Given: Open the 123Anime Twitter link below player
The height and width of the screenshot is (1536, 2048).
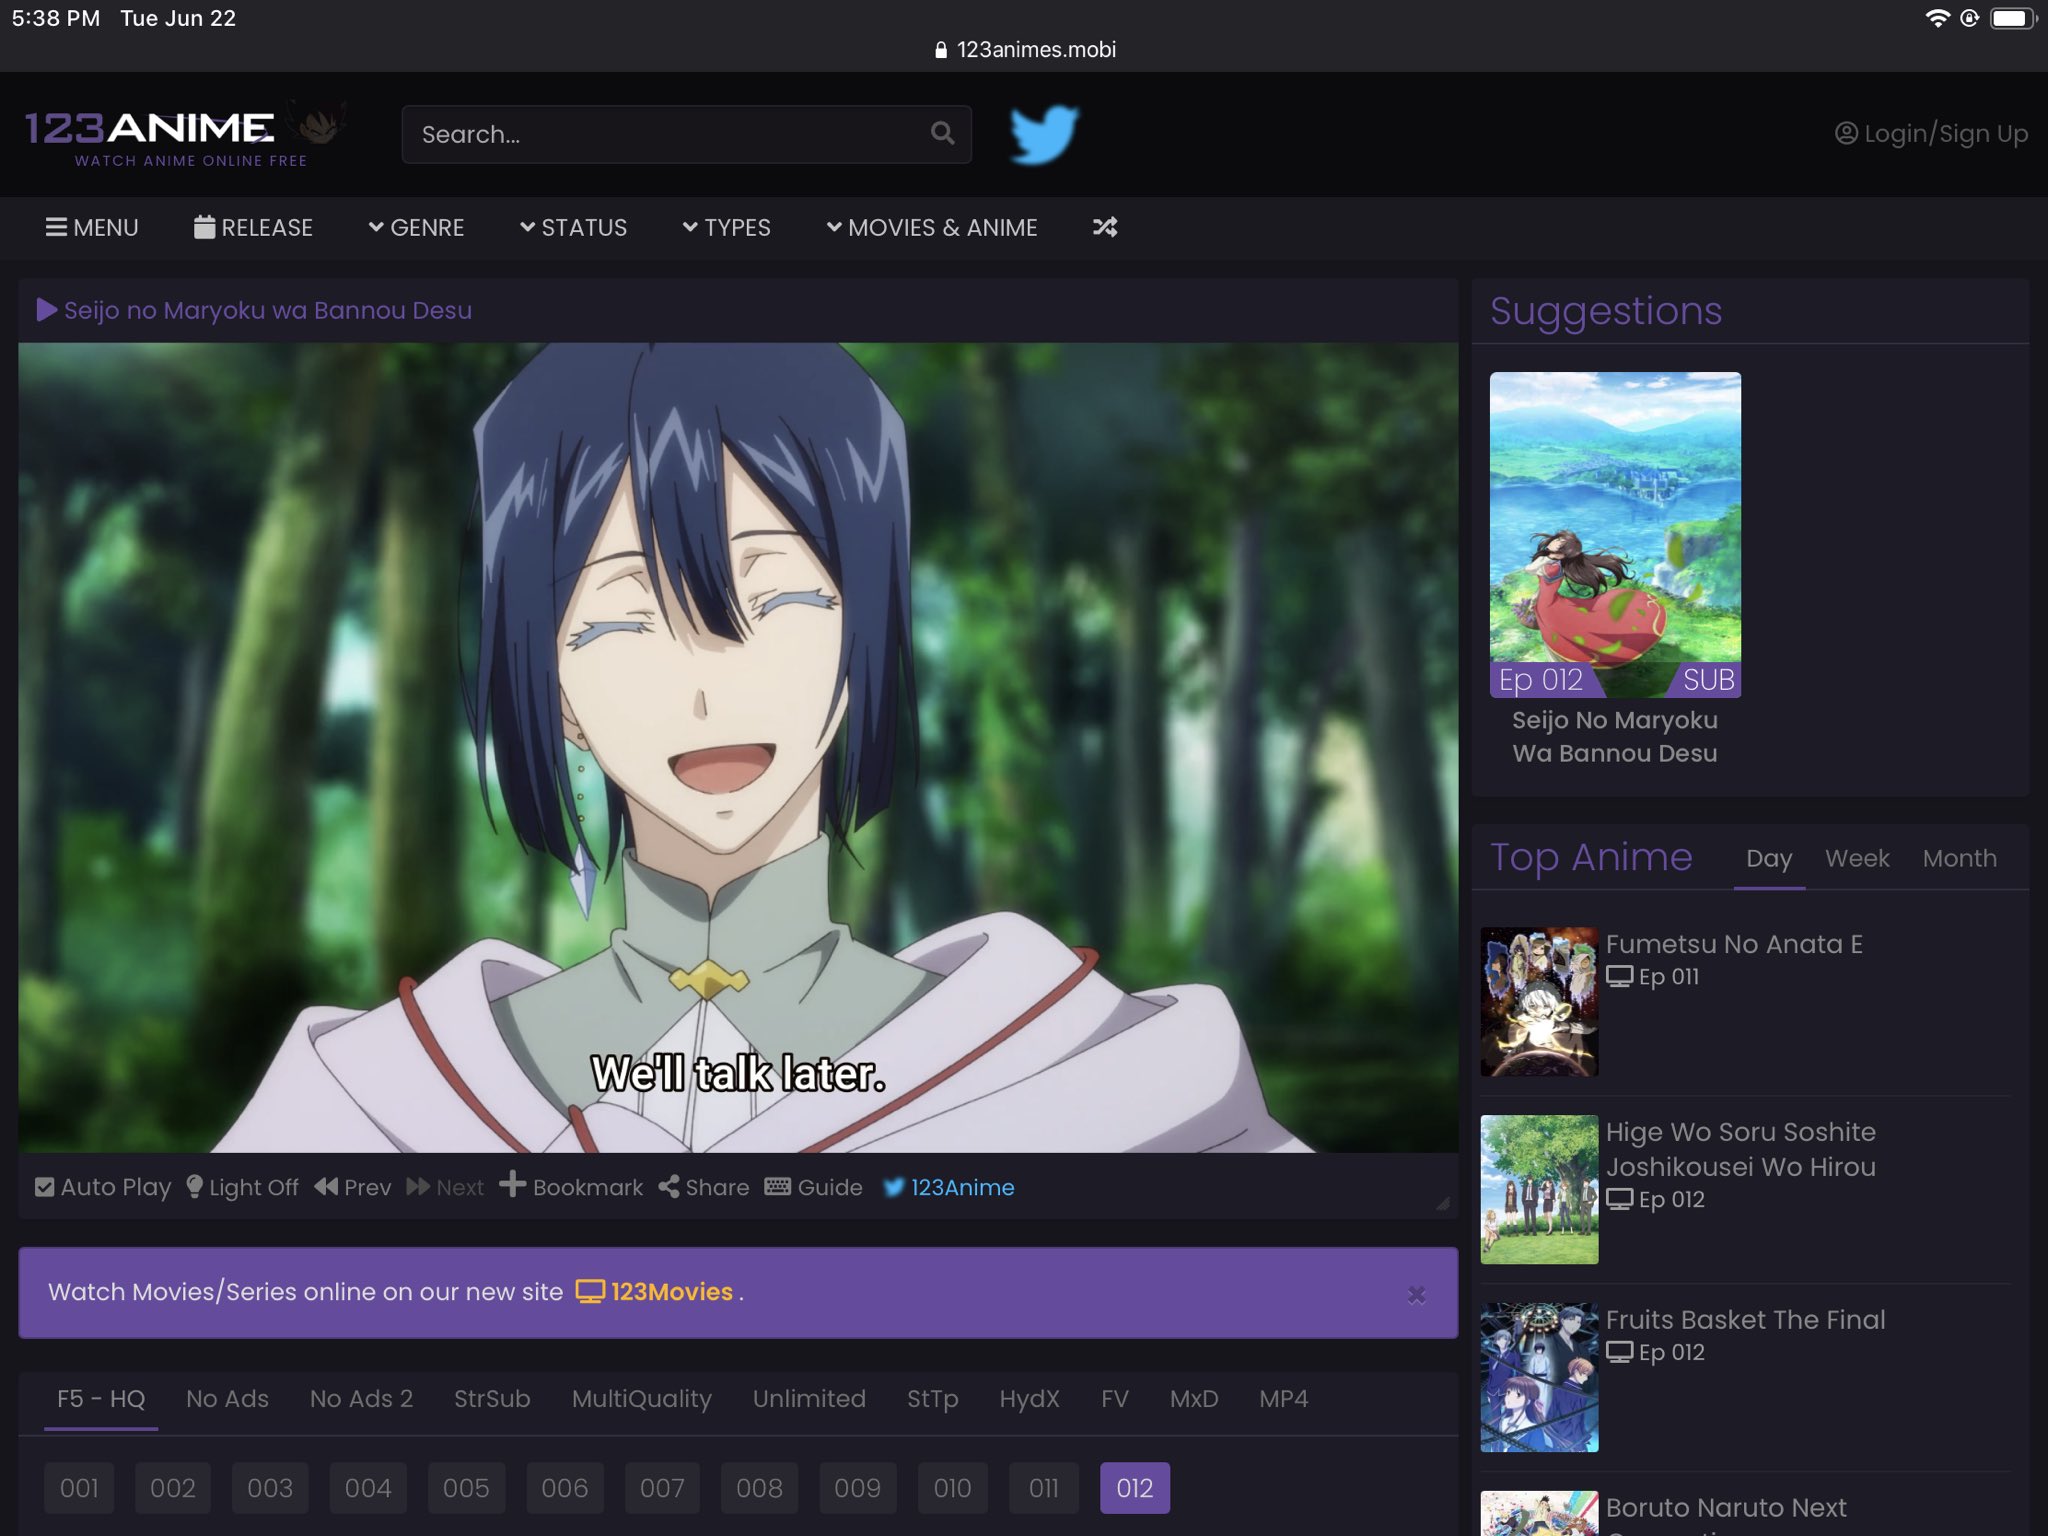Looking at the screenshot, I should point(949,1187).
